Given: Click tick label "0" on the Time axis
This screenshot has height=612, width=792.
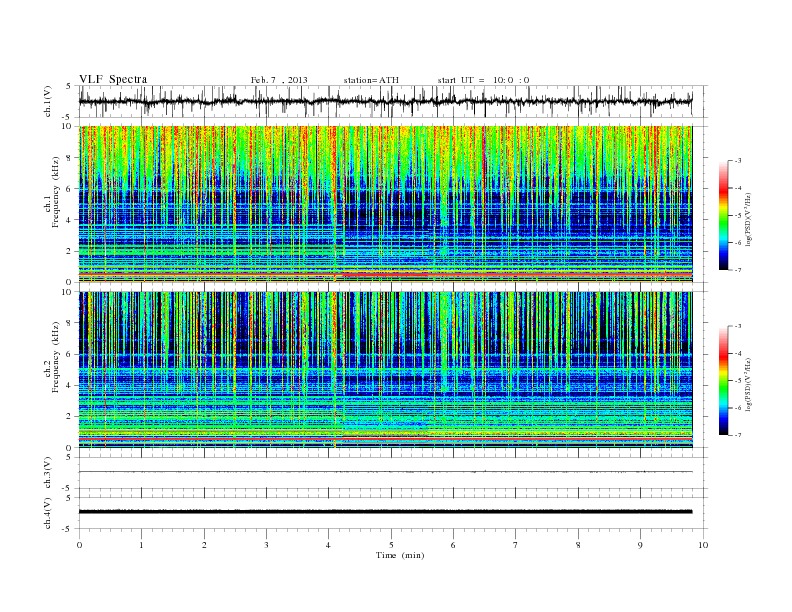Looking at the screenshot, I should (x=79, y=545).
